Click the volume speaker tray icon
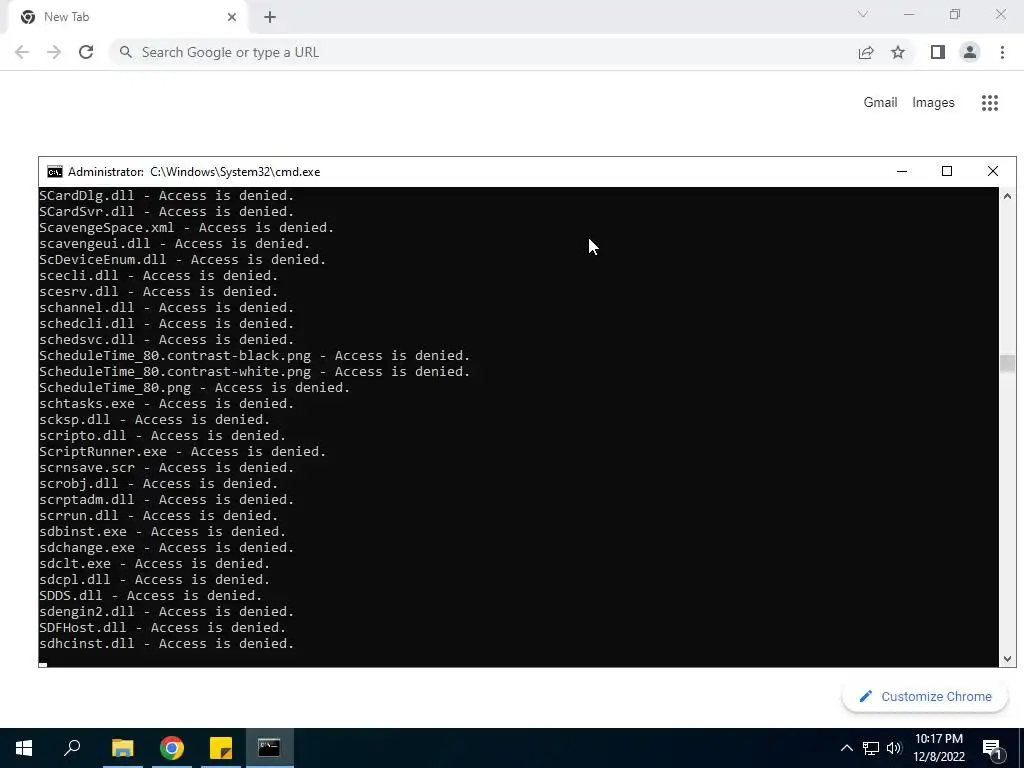 pyautogui.click(x=894, y=748)
